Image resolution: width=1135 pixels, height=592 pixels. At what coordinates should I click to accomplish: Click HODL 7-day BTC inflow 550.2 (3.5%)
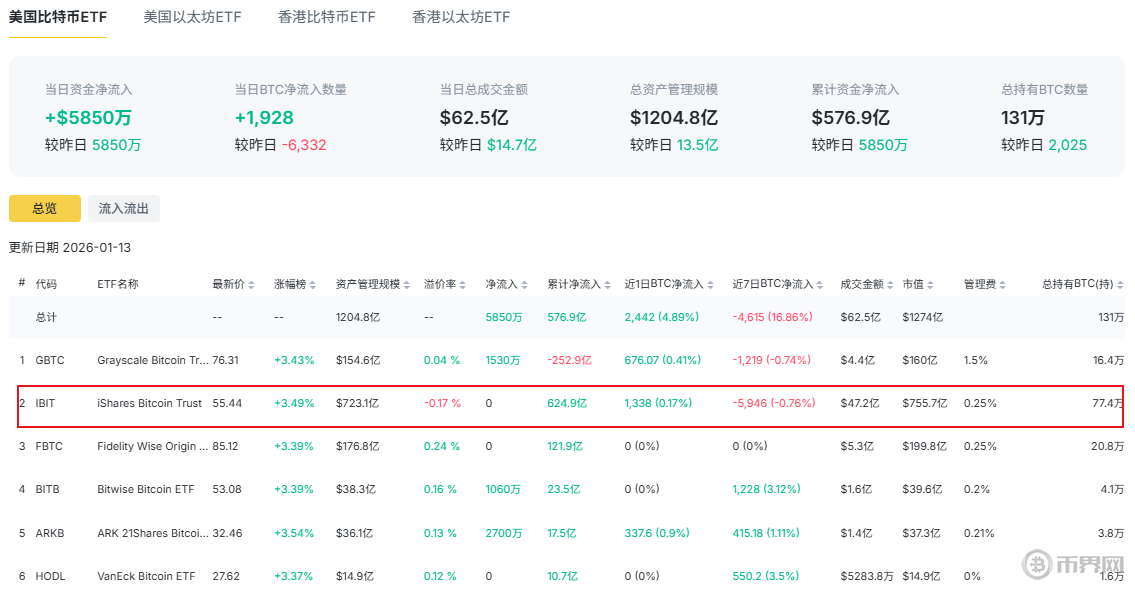[766, 576]
